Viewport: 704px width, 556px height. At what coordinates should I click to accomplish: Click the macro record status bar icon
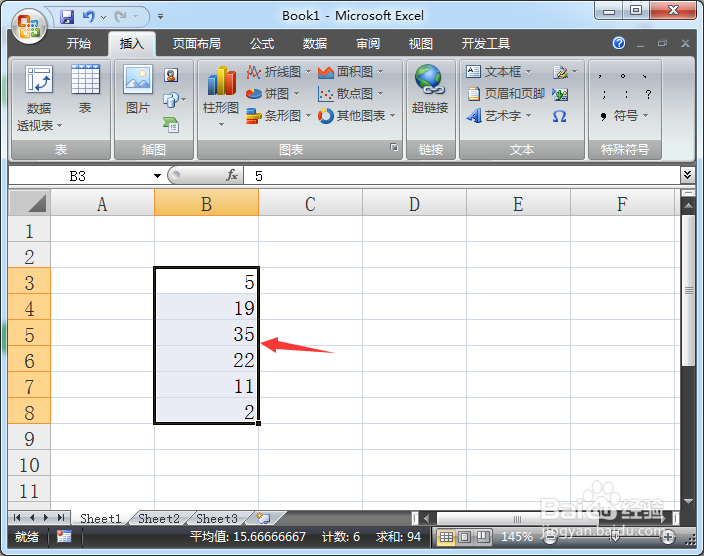click(x=64, y=536)
